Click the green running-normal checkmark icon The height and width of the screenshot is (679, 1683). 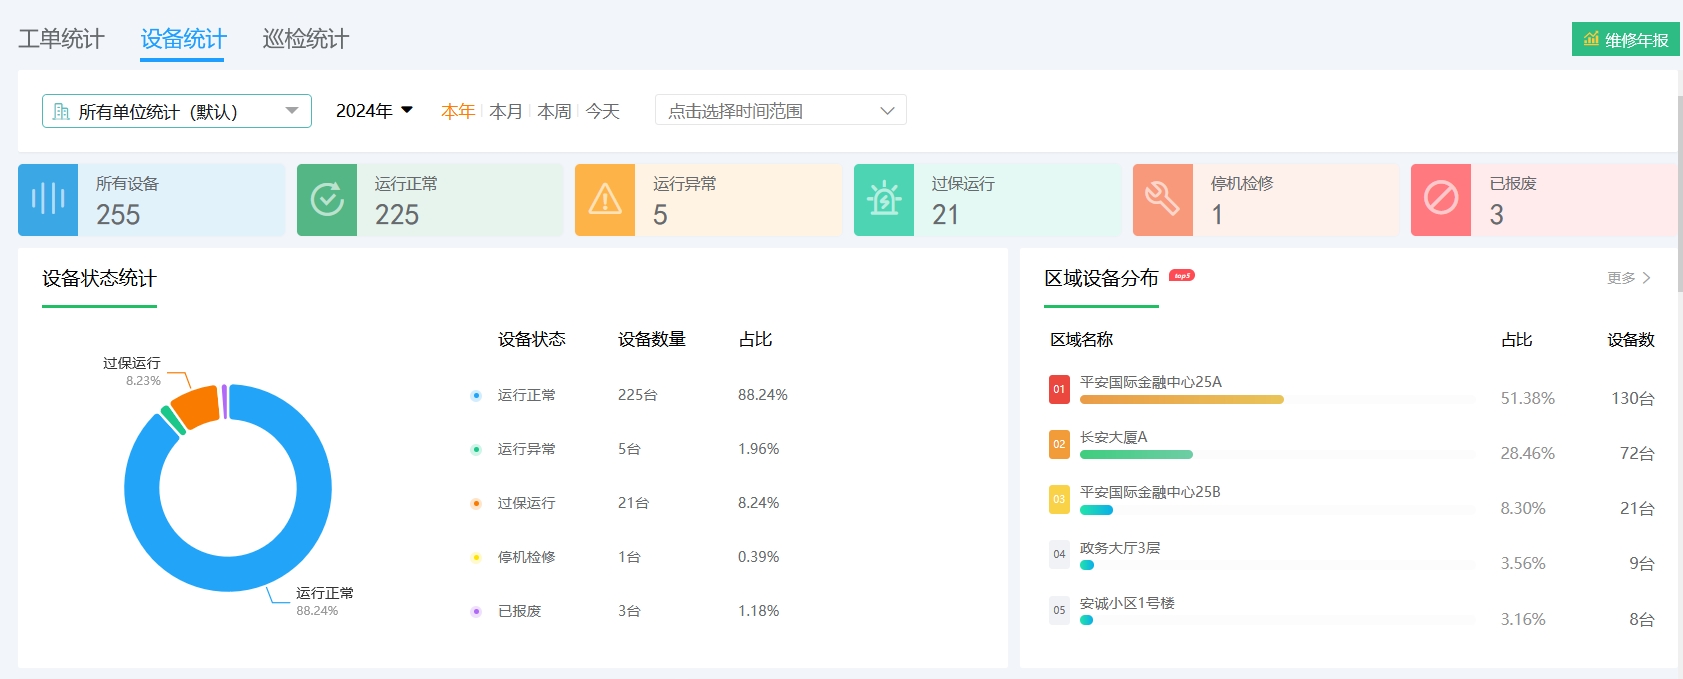click(x=326, y=200)
